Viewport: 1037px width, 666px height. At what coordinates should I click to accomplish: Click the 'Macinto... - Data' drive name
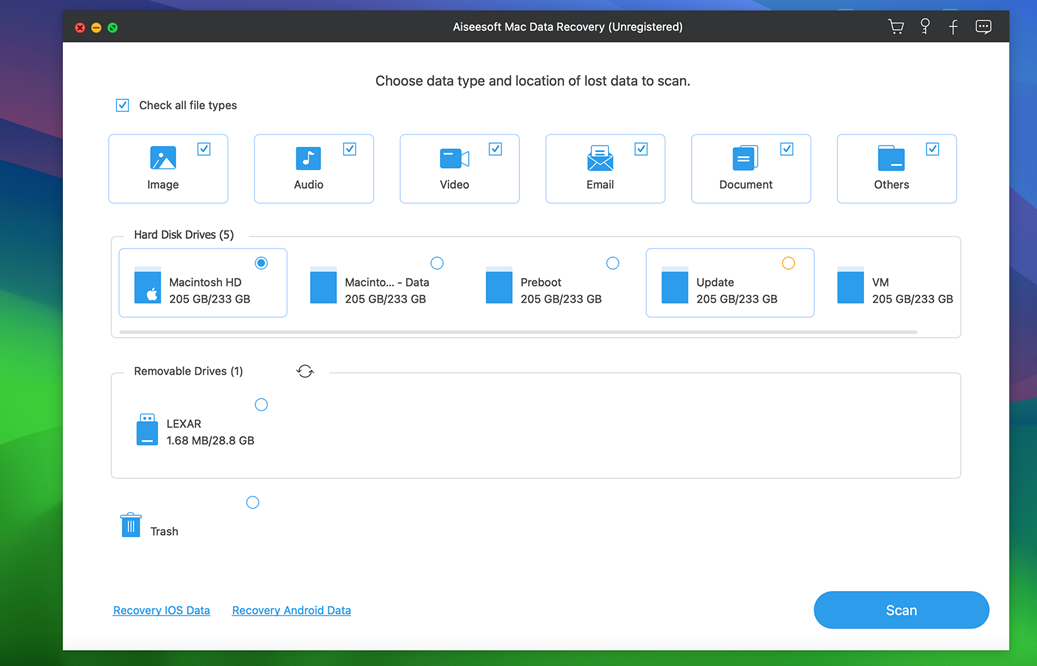tap(387, 282)
